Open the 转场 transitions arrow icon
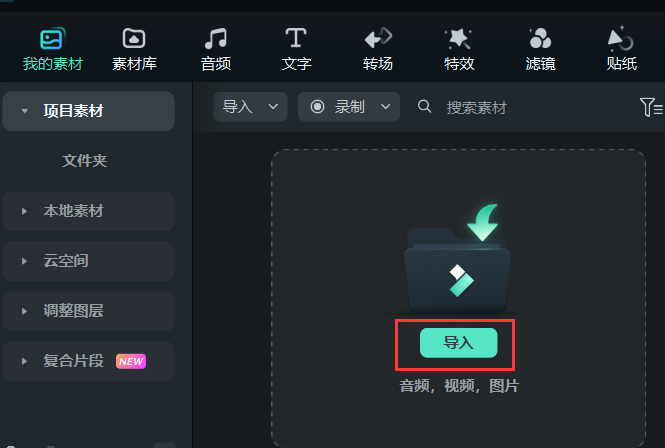Screen dimensions: 665x448 pyautogui.click(x=378, y=38)
